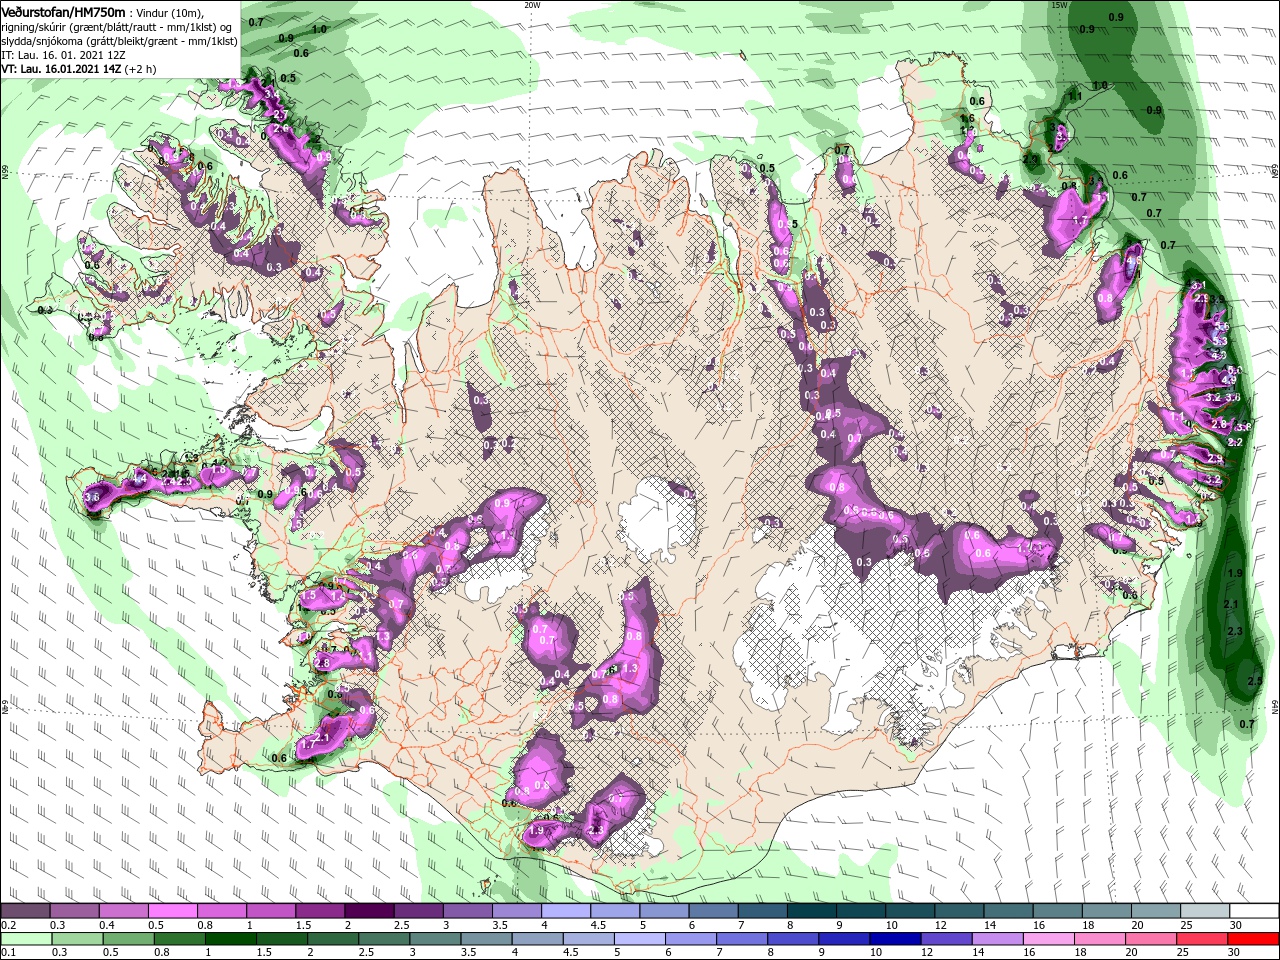Click the Veðurstofan/HM750m title text
Screen dimensions: 1280x960
(x=63, y=11)
